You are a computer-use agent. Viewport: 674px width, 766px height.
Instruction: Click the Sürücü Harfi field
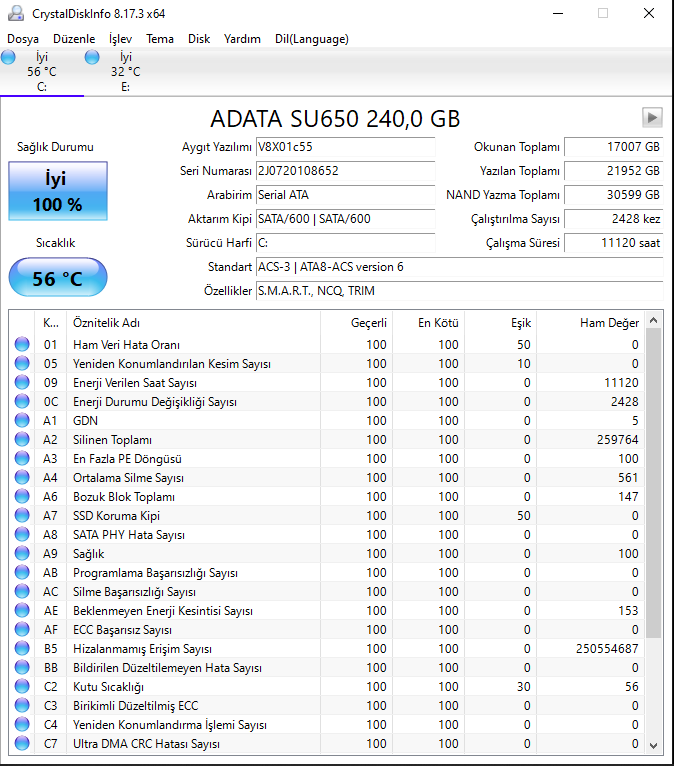click(x=345, y=243)
